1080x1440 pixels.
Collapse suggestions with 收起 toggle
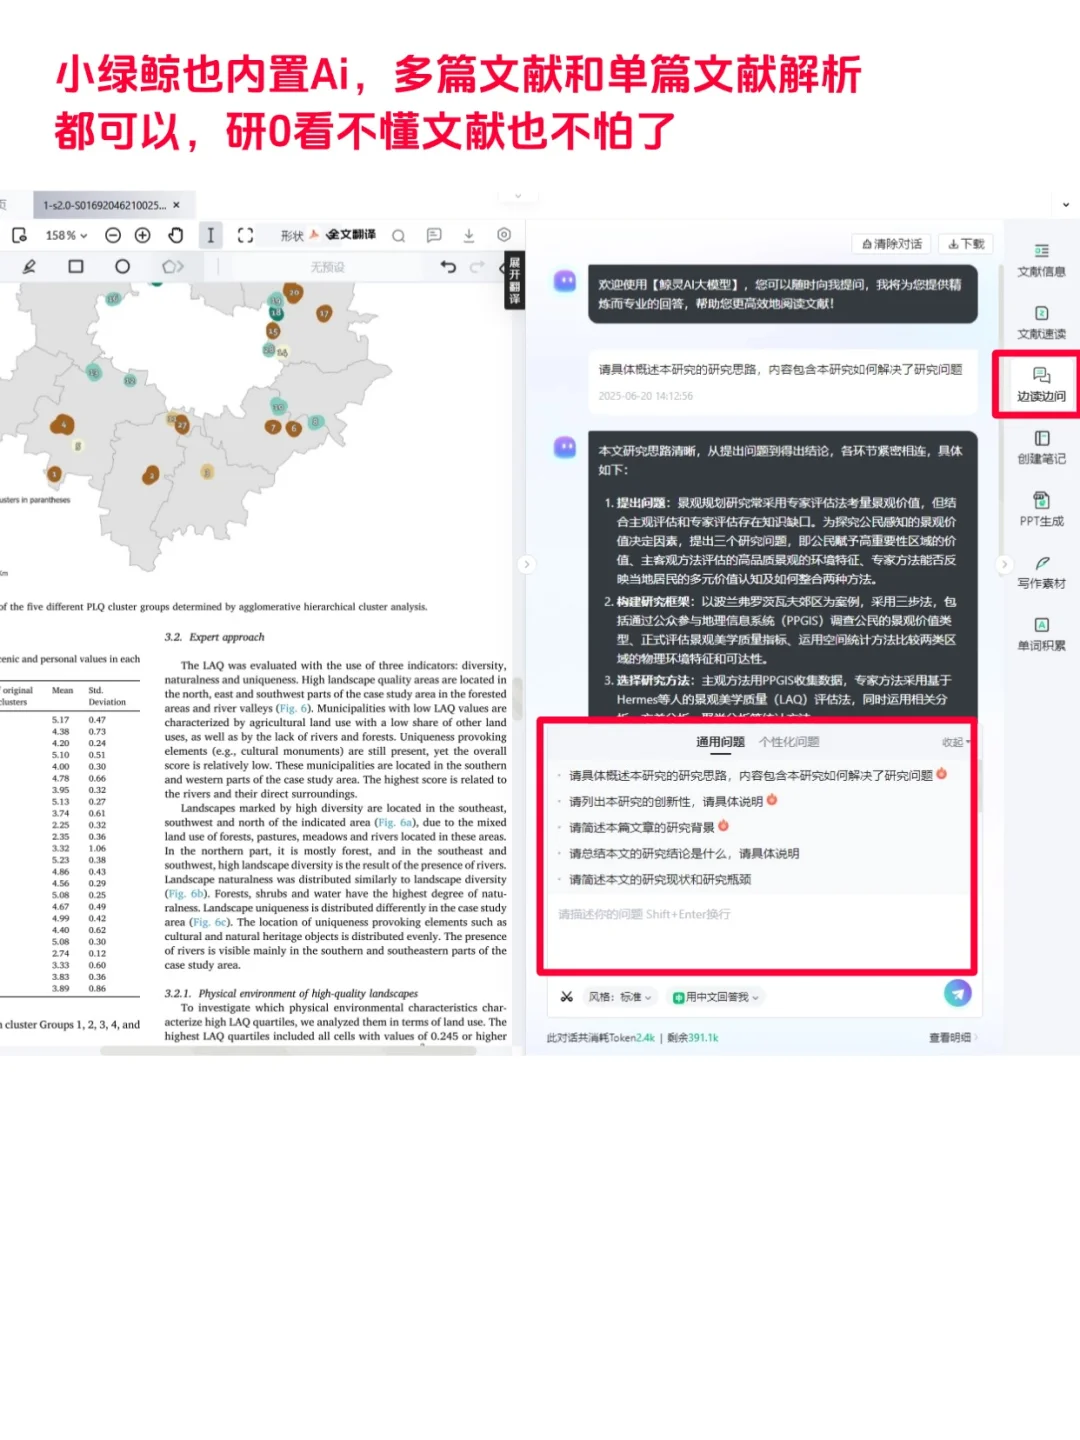956,742
